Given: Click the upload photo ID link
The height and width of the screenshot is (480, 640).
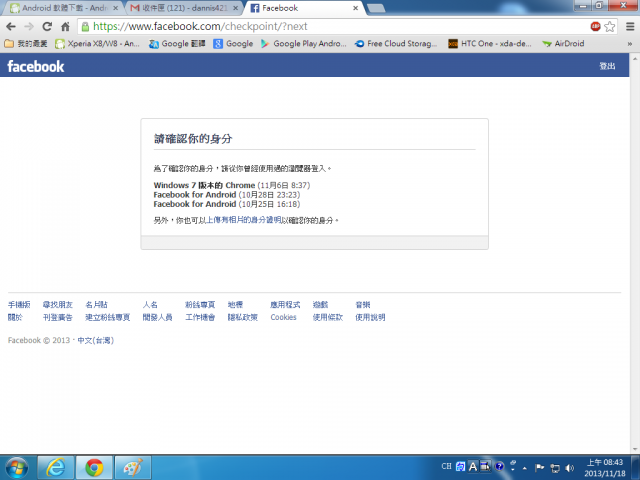Looking at the screenshot, I should coord(244,220).
